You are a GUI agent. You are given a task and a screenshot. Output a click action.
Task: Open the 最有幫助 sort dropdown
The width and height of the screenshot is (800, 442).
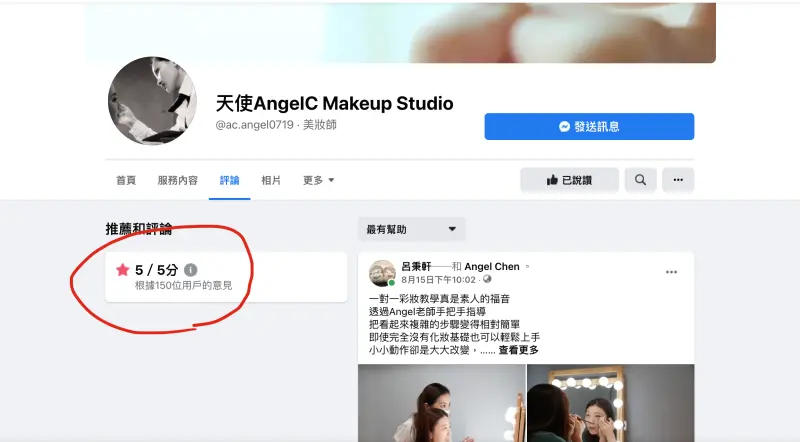click(x=412, y=230)
